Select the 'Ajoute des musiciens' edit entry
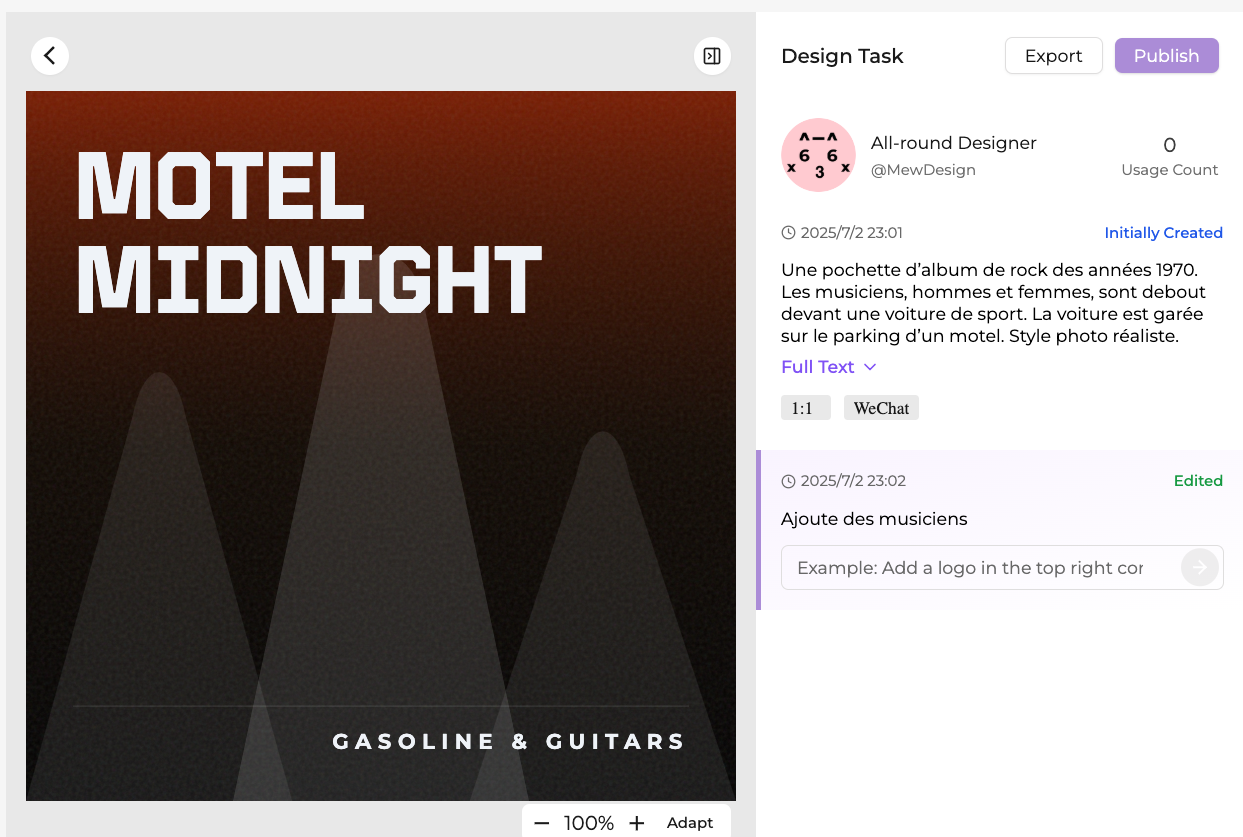1243x837 pixels. (x=874, y=519)
